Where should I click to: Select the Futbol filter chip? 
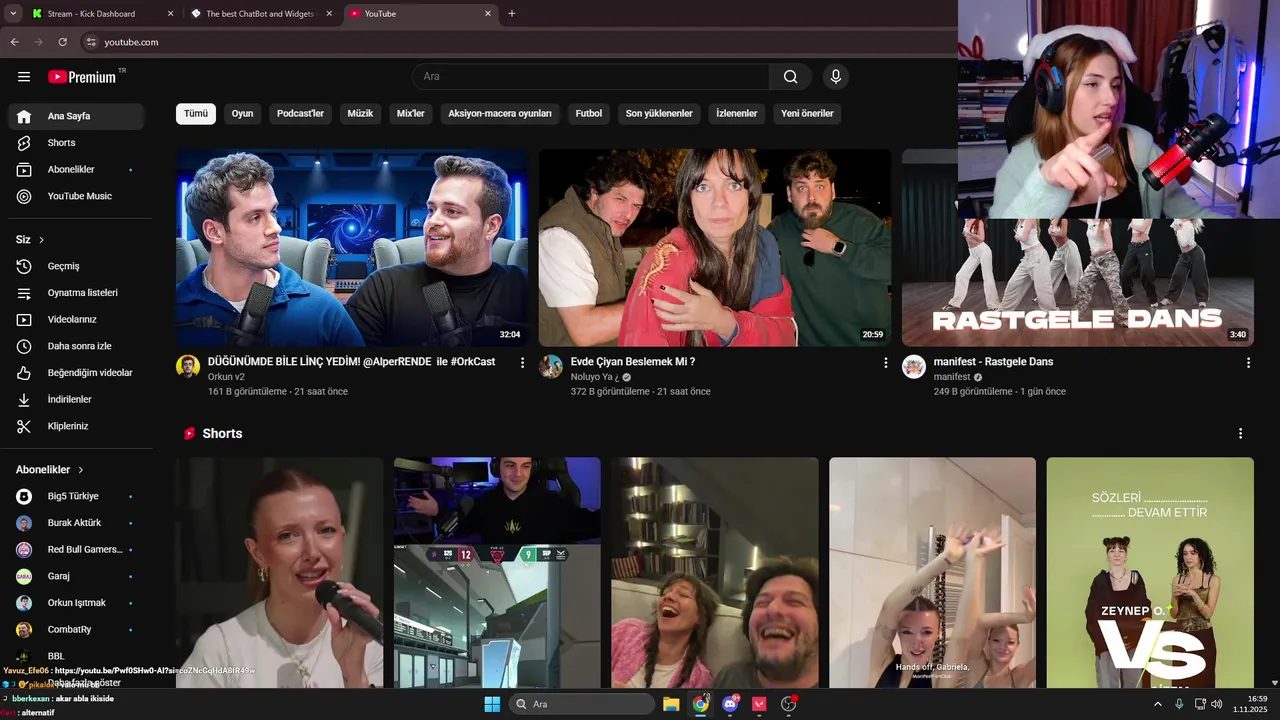tap(589, 114)
